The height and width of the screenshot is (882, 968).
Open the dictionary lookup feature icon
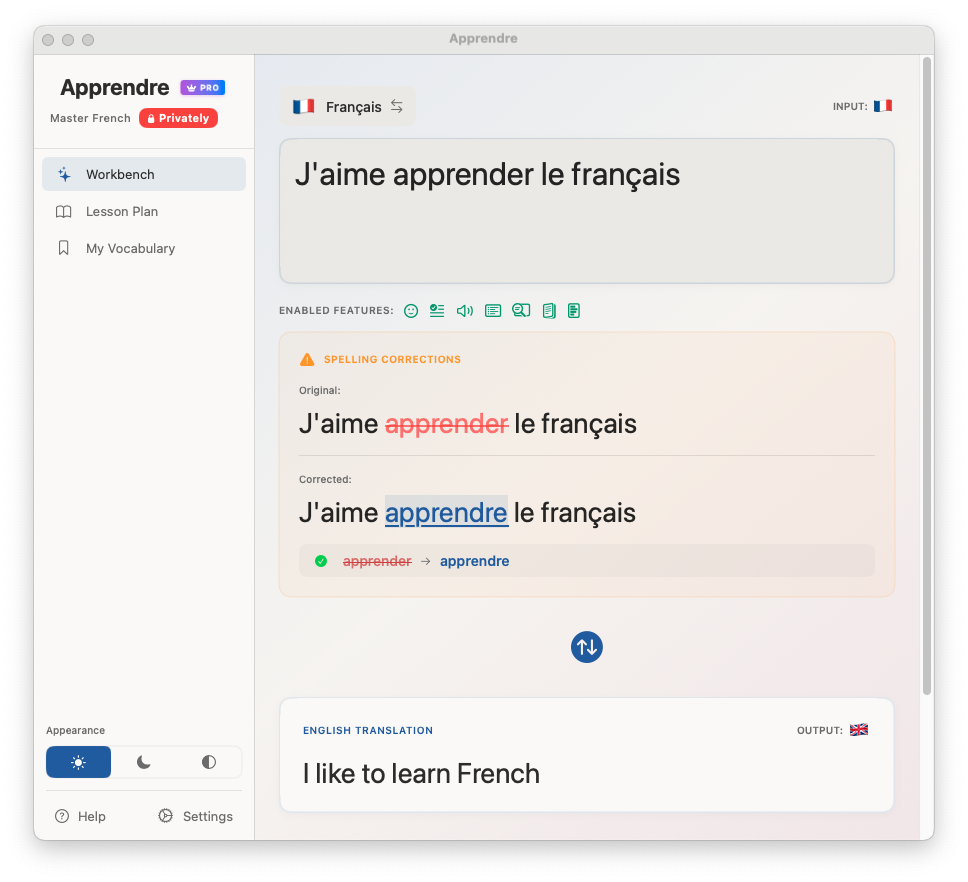click(x=520, y=310)
